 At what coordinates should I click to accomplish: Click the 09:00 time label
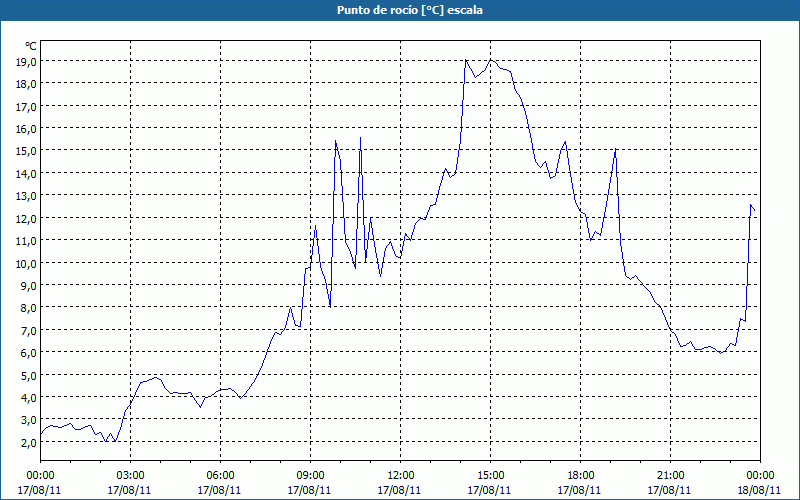[311, 476]
